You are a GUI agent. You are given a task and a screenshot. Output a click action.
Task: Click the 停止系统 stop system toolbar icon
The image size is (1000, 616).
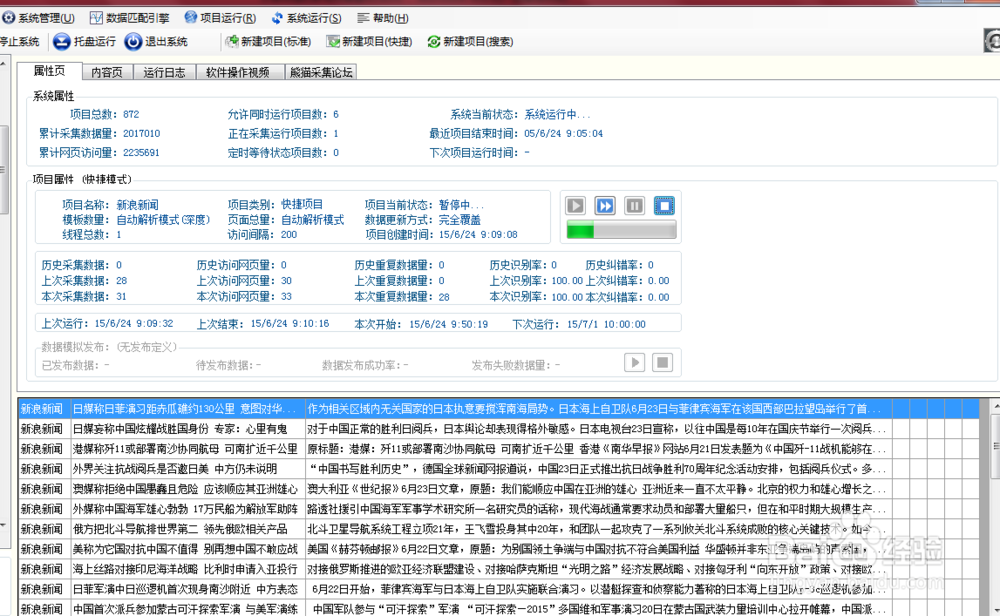coord(20,41)
